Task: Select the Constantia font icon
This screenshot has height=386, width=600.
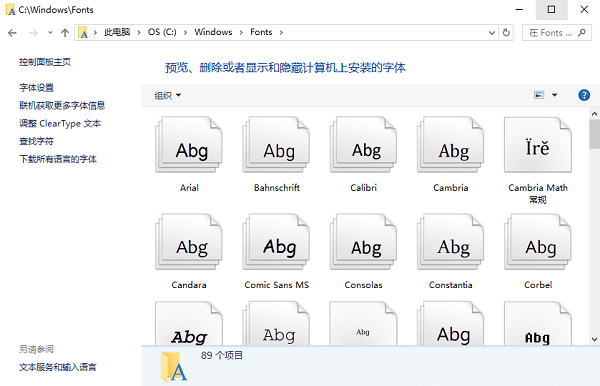Action: (x=451, y=242)
